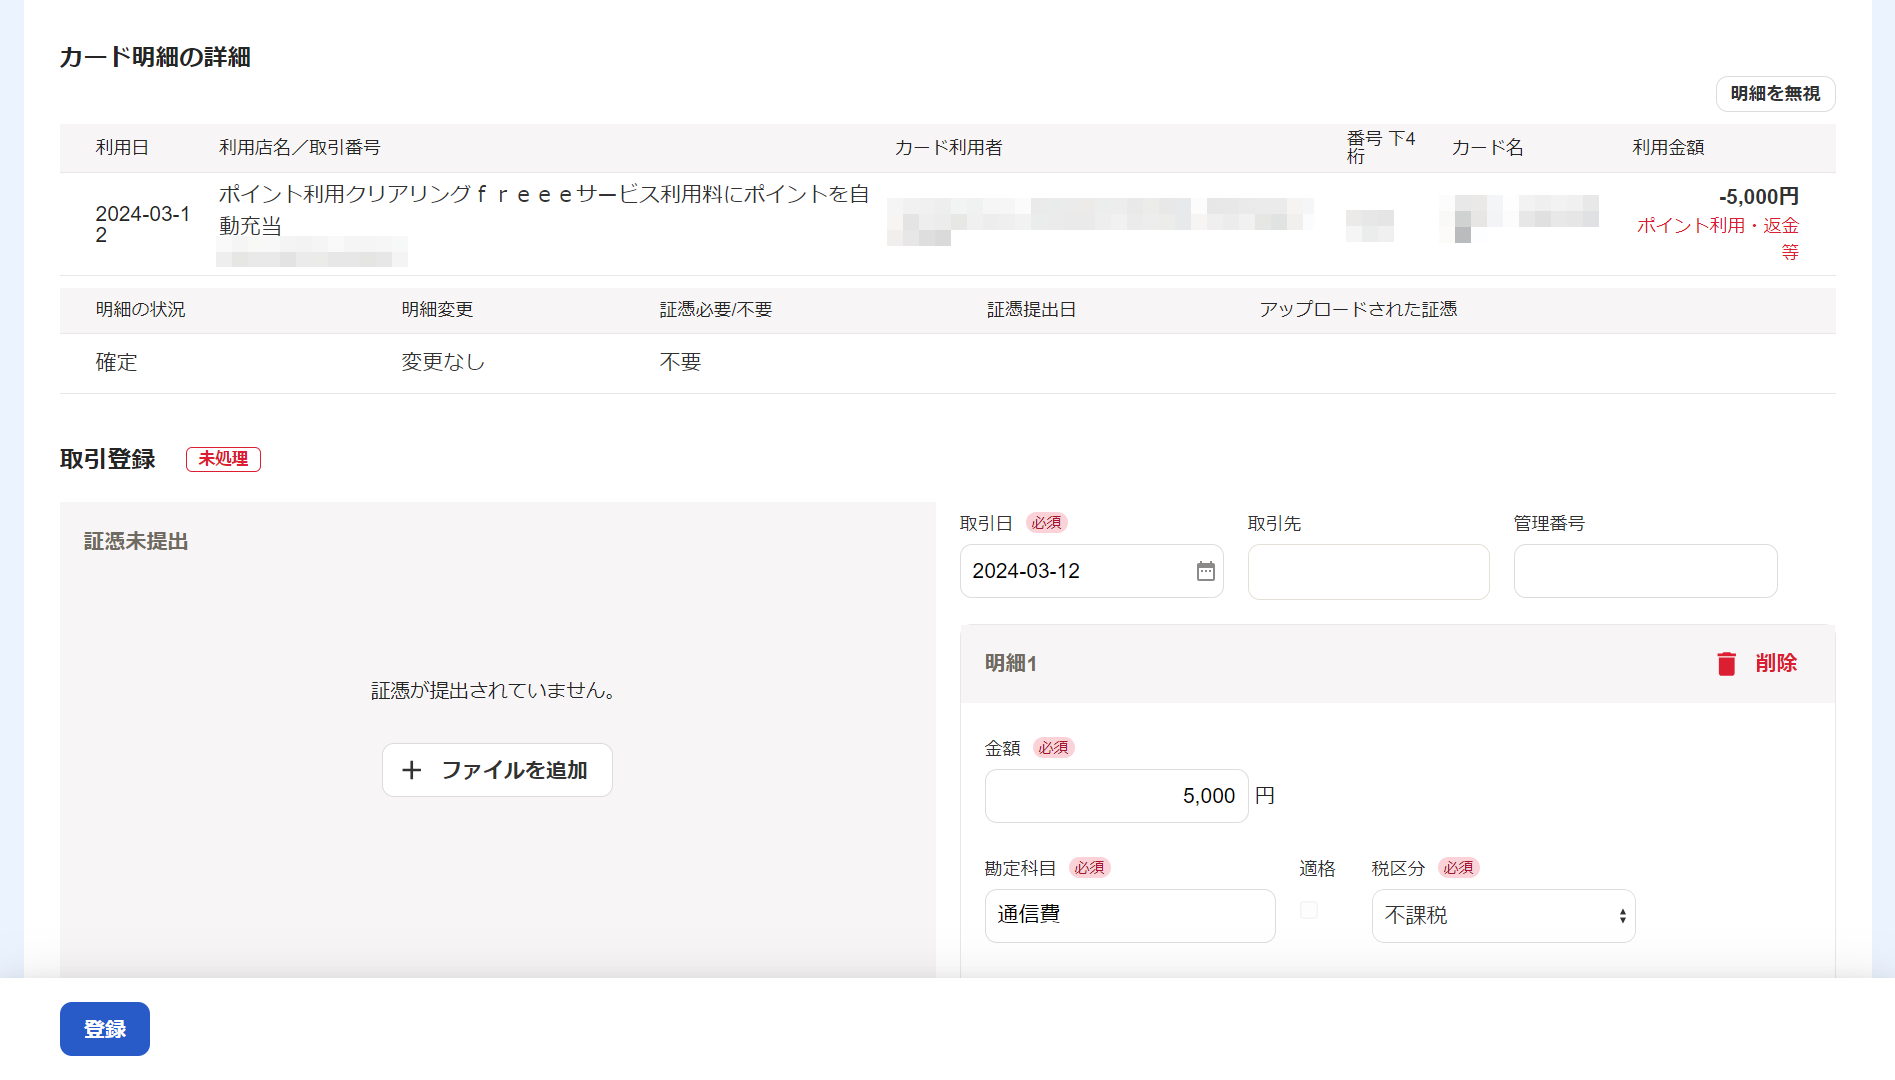This screenshot has width=1895, height=1080.
Task: Click the -5,000円 amount
Action: [1758, 197]
